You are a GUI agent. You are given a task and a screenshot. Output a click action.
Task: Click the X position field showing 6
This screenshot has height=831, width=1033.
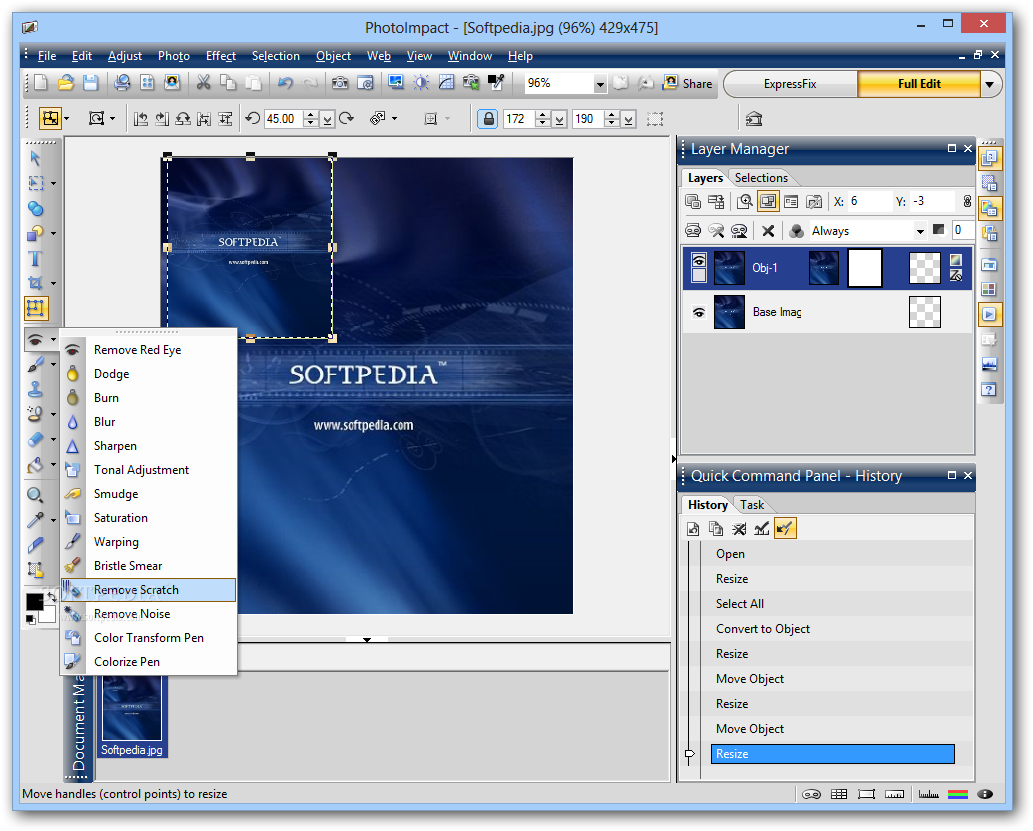point(868,201)
